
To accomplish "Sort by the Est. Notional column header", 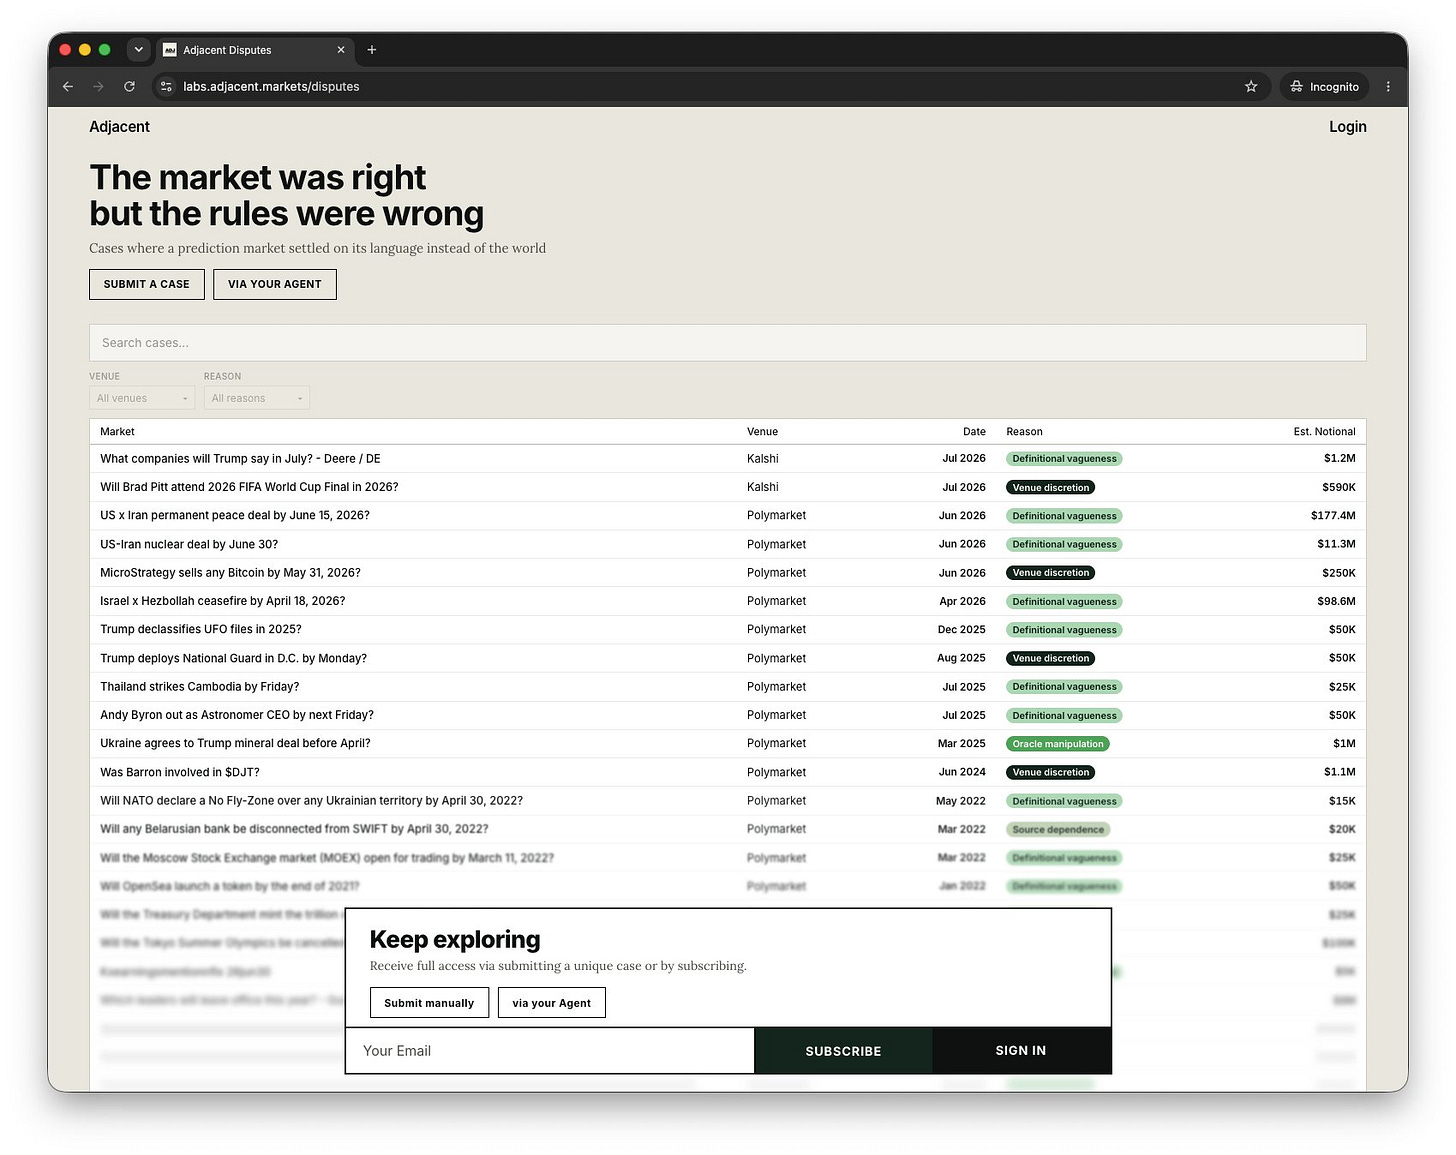I will pyautogui.click(x=1324, y=432).
